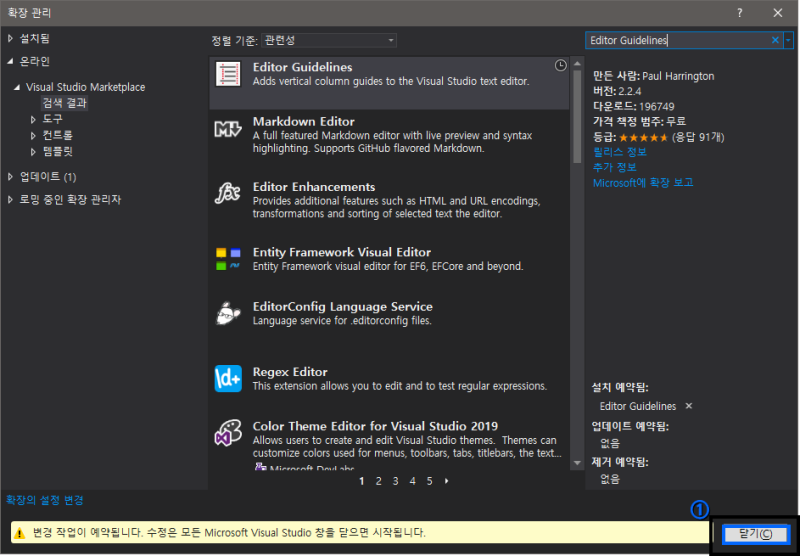The width and height of the screenshot is (800, 556).
Task: Go to results page 4
Action: [x=412, y=481]
